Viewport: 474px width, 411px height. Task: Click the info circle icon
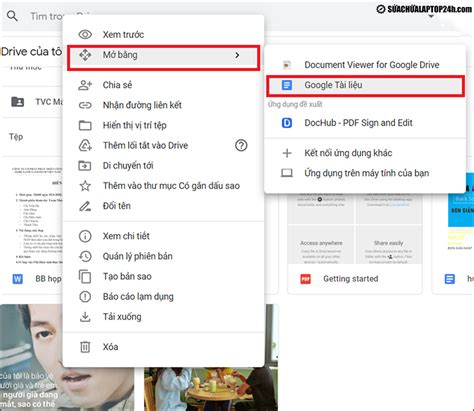coord(85,236)
